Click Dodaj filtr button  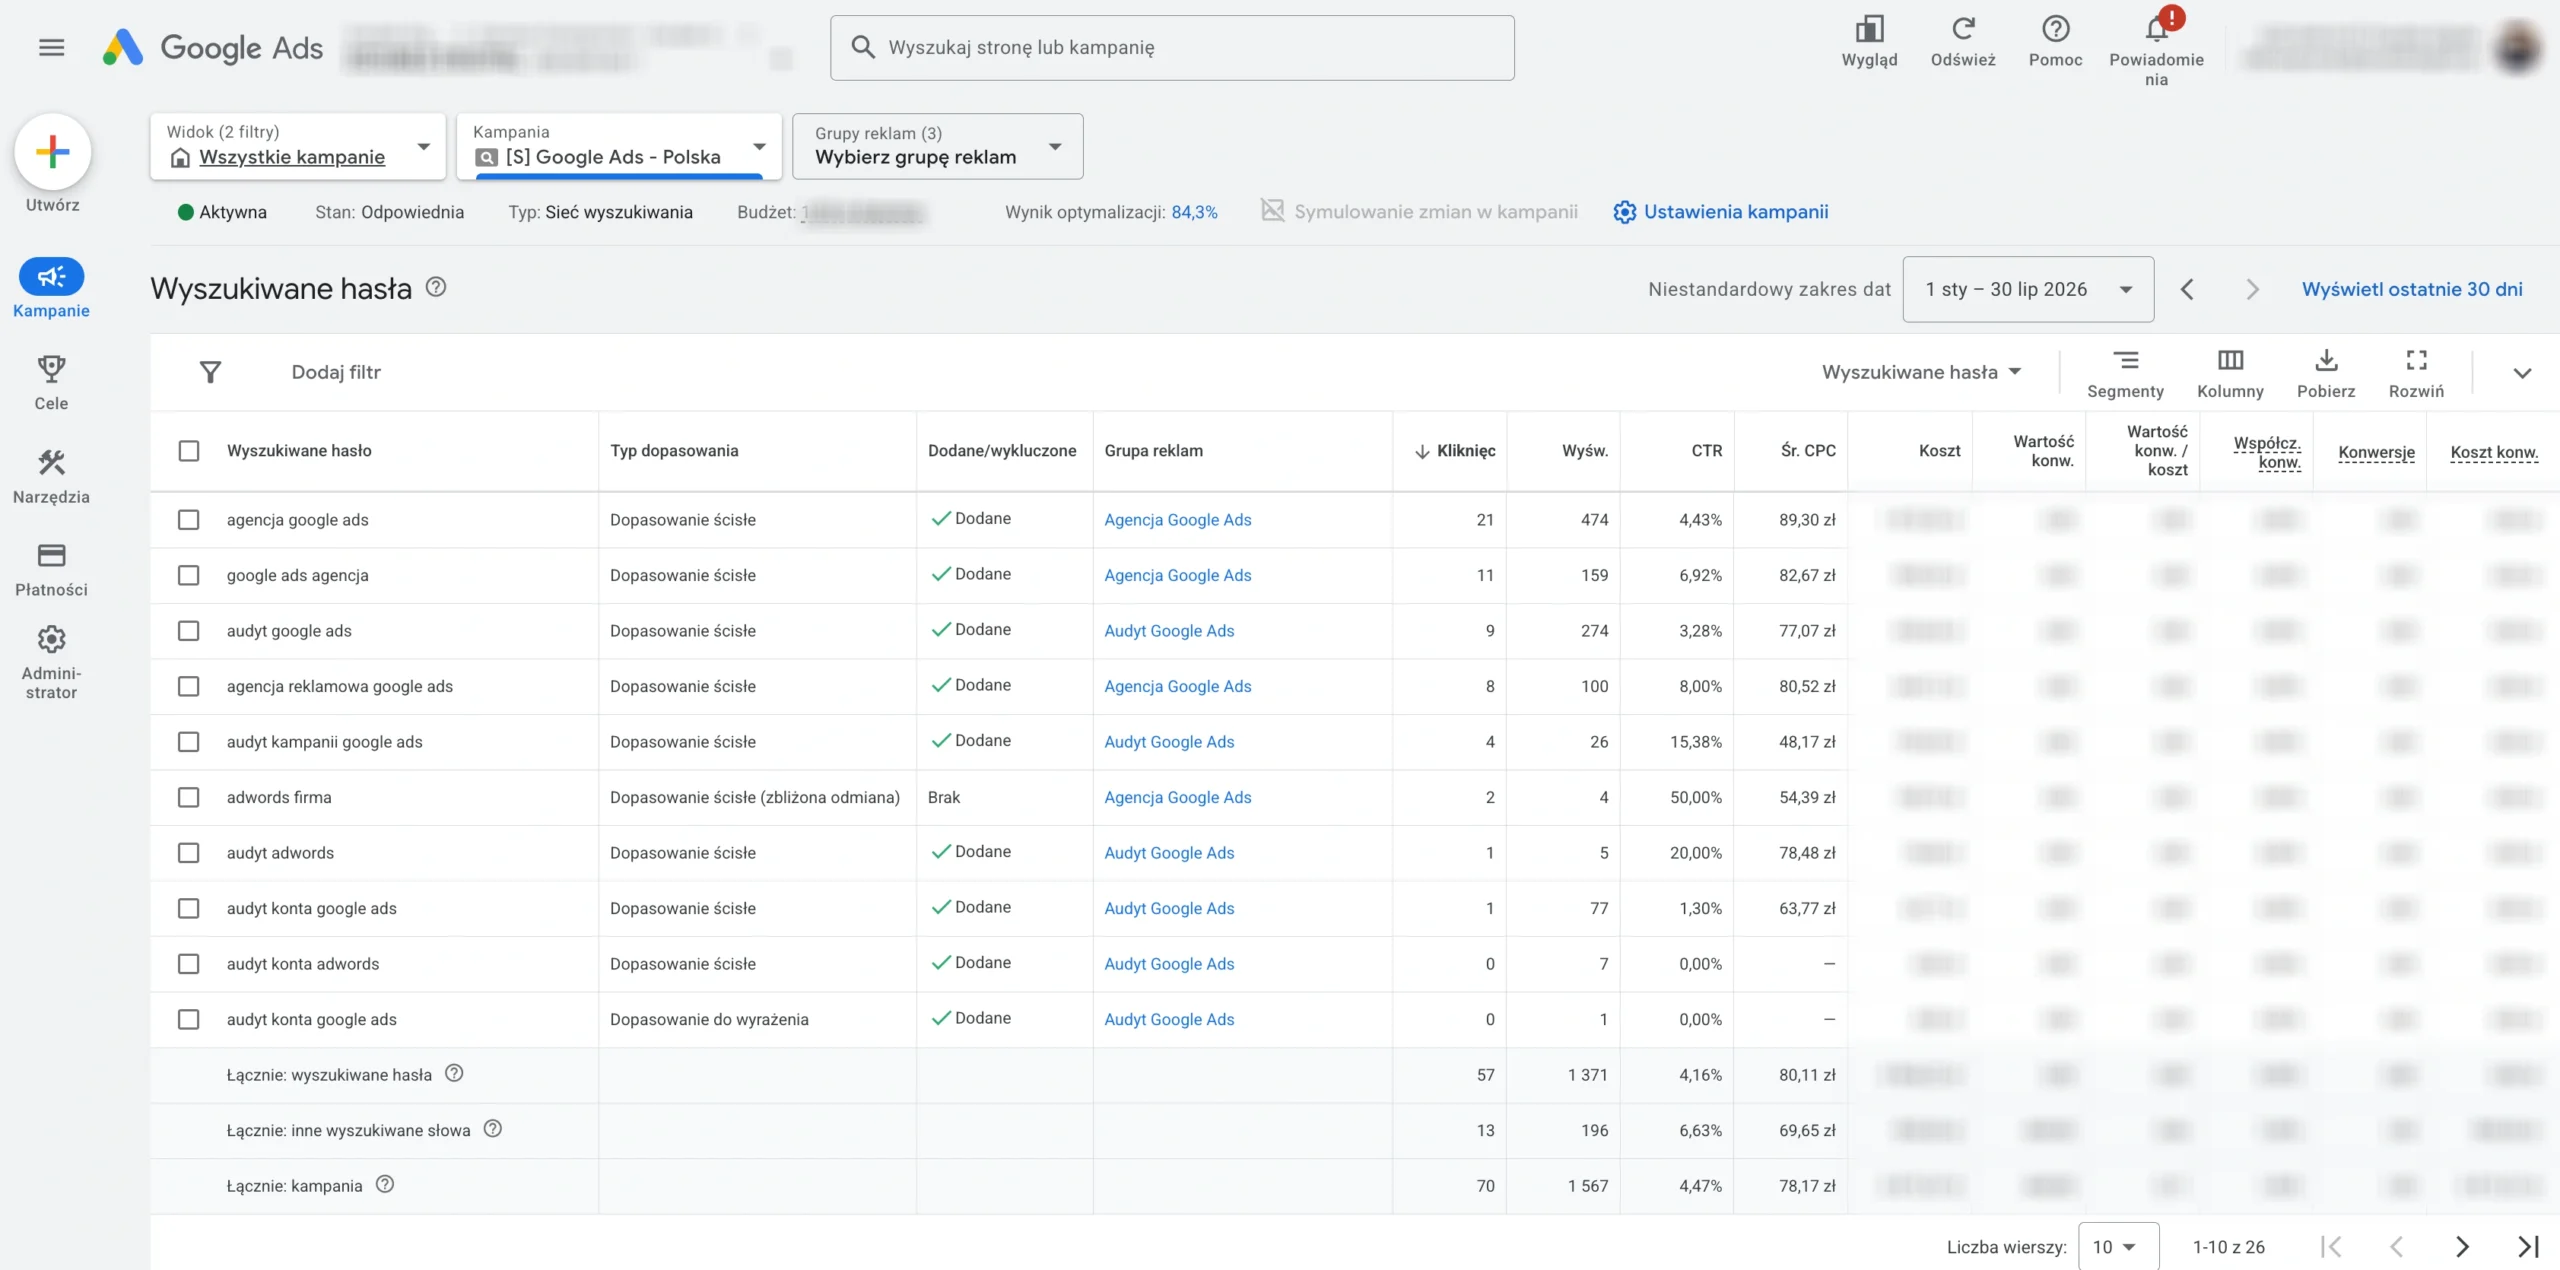[x=336, y=372]
